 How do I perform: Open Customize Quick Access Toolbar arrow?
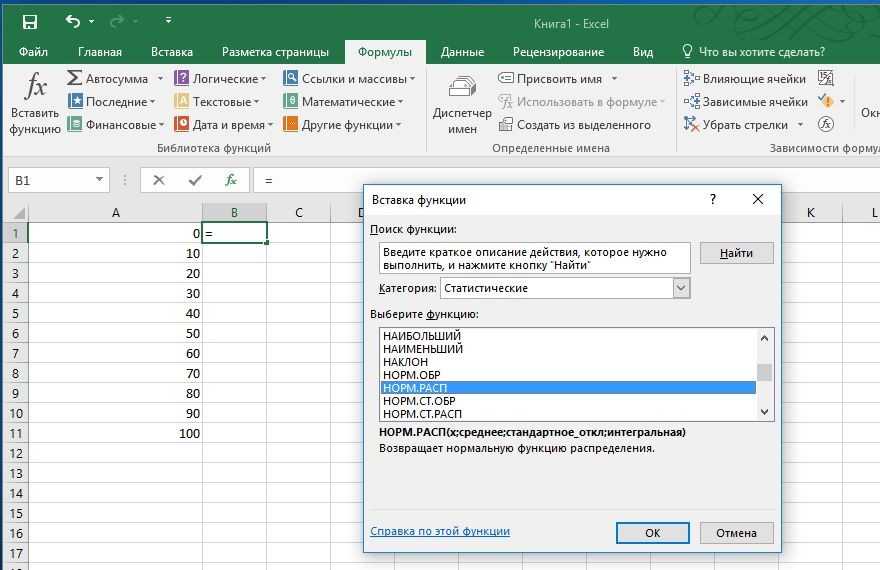168,21
